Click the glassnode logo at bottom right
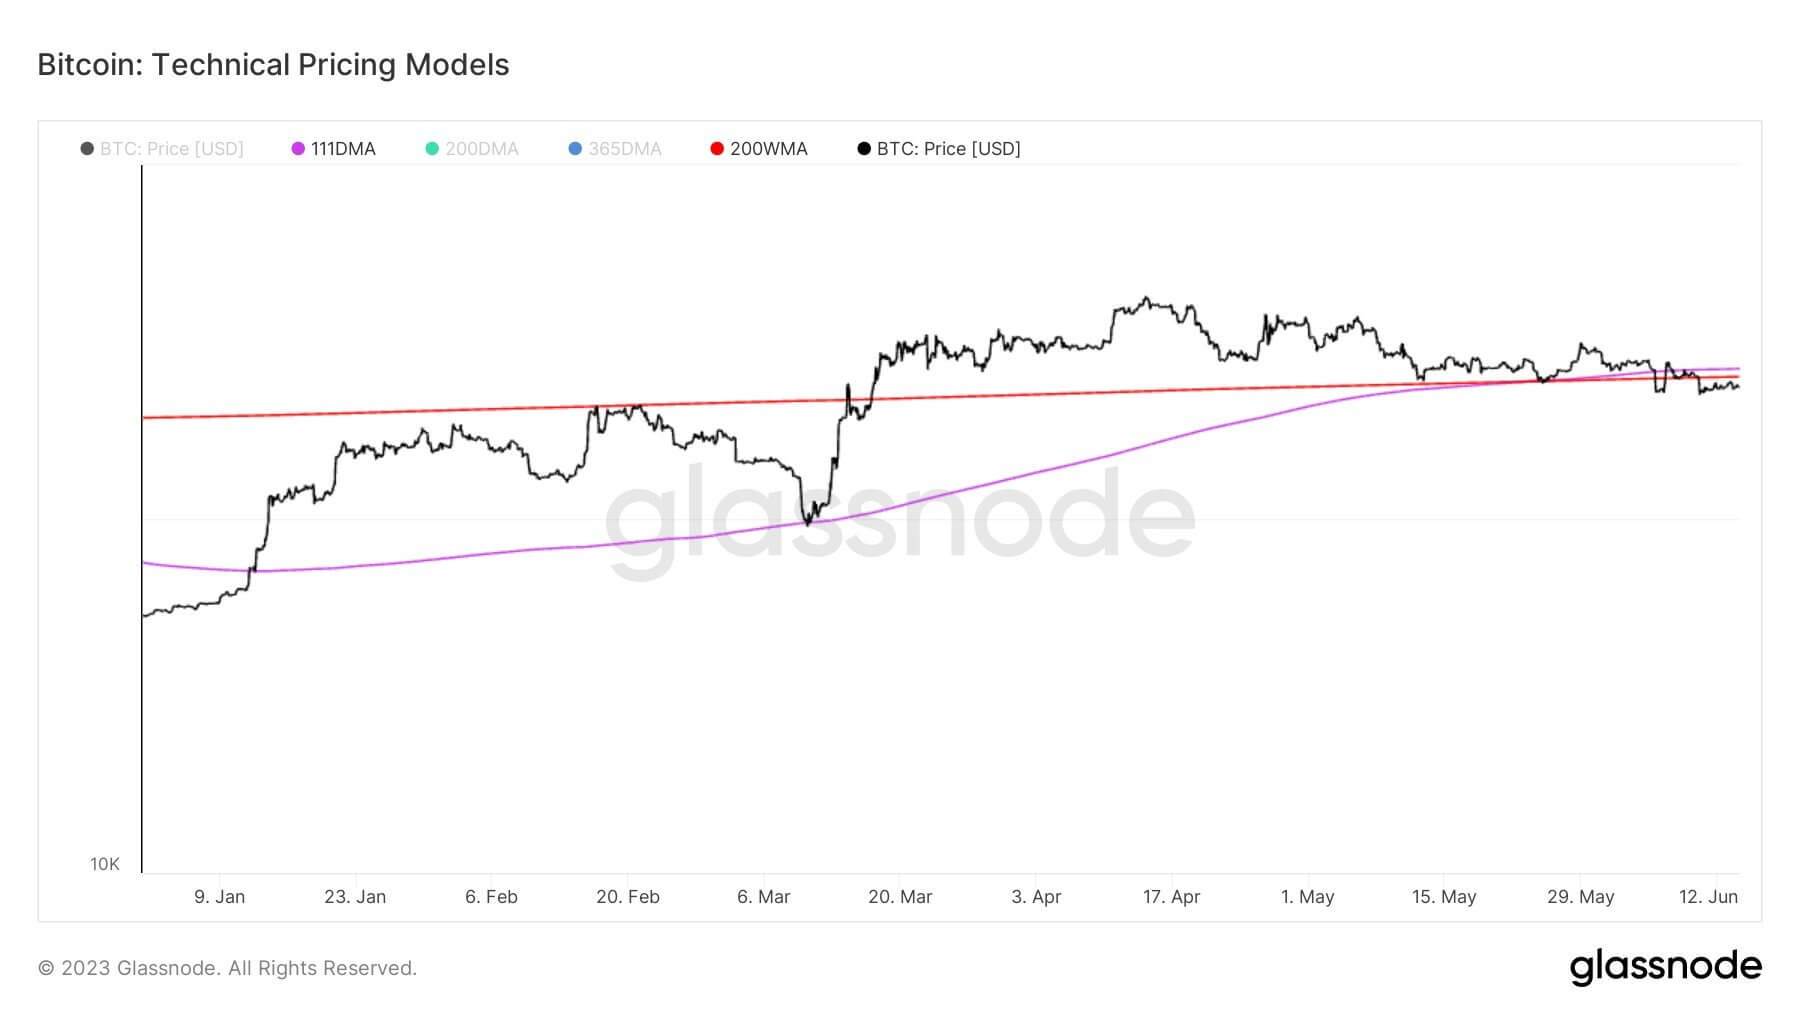The height and width of the screenshot is (1013, 1800). pos(1665,967)
